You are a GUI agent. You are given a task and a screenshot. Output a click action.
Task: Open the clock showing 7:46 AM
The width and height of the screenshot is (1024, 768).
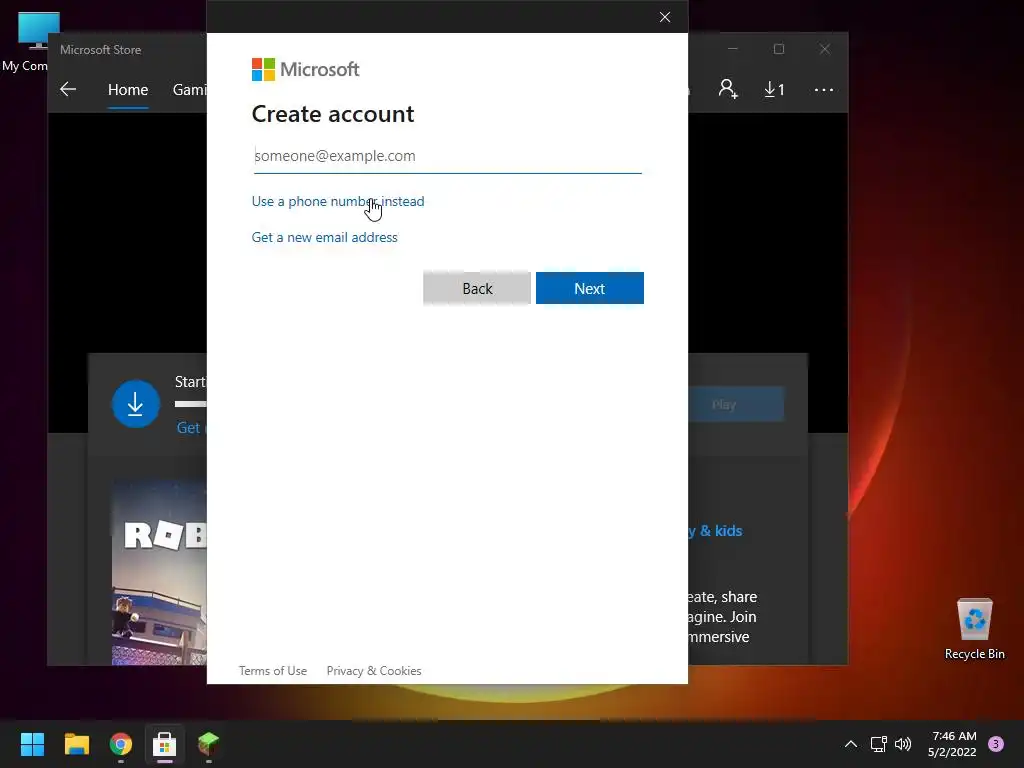tap(952, 744)
